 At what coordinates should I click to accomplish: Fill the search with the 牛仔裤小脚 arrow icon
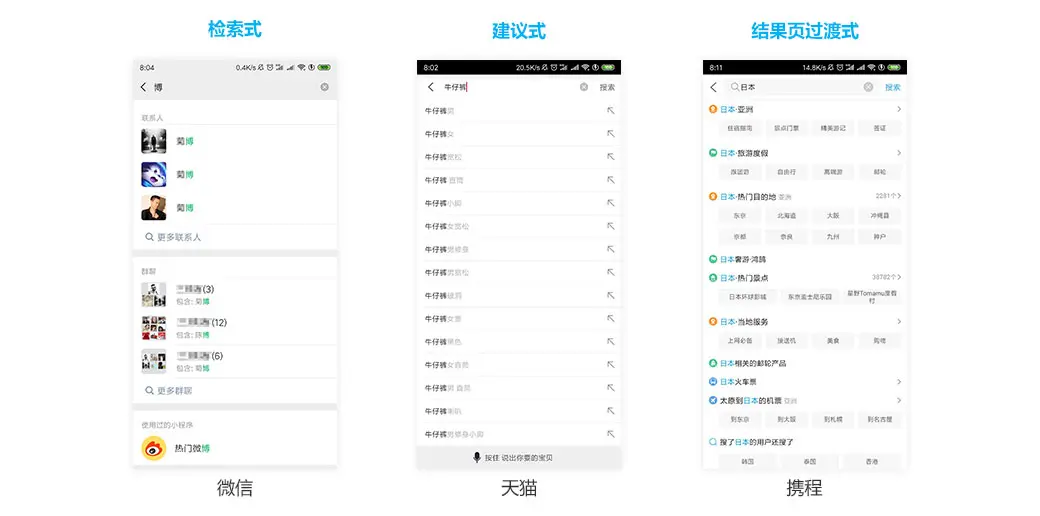click(x=611, y=203)
